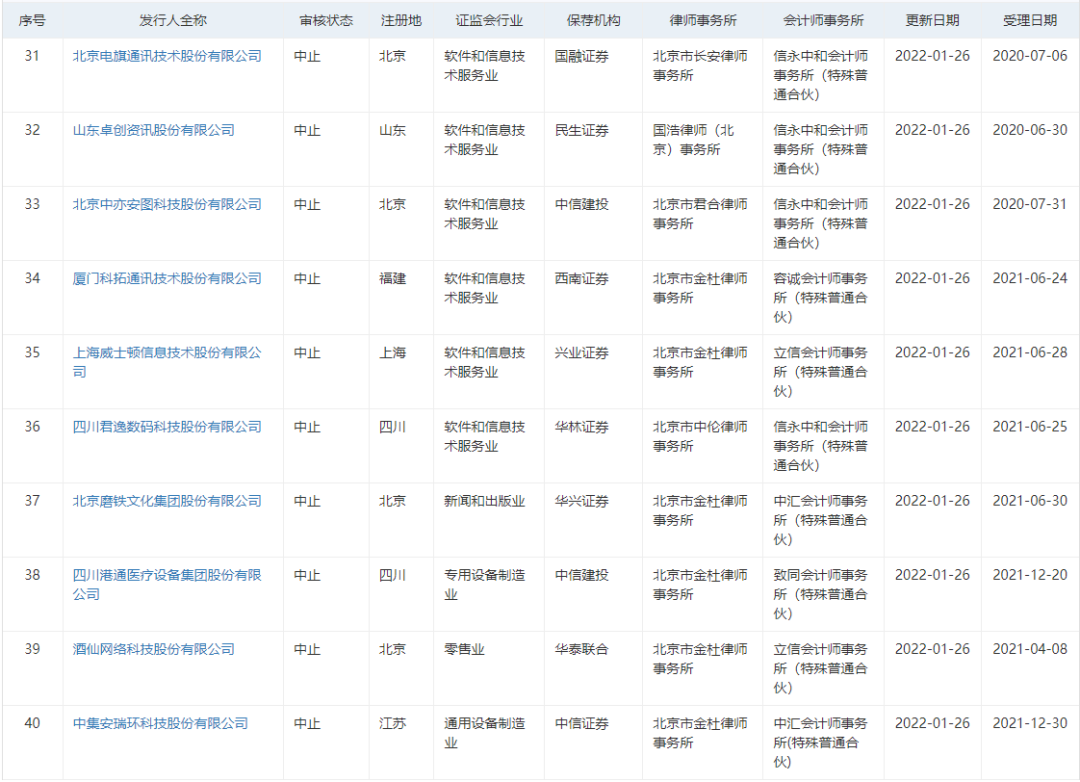This screenshot has width=1080, height=782.
Task: Click the 更新日期 column header
Action: point(932,21)
